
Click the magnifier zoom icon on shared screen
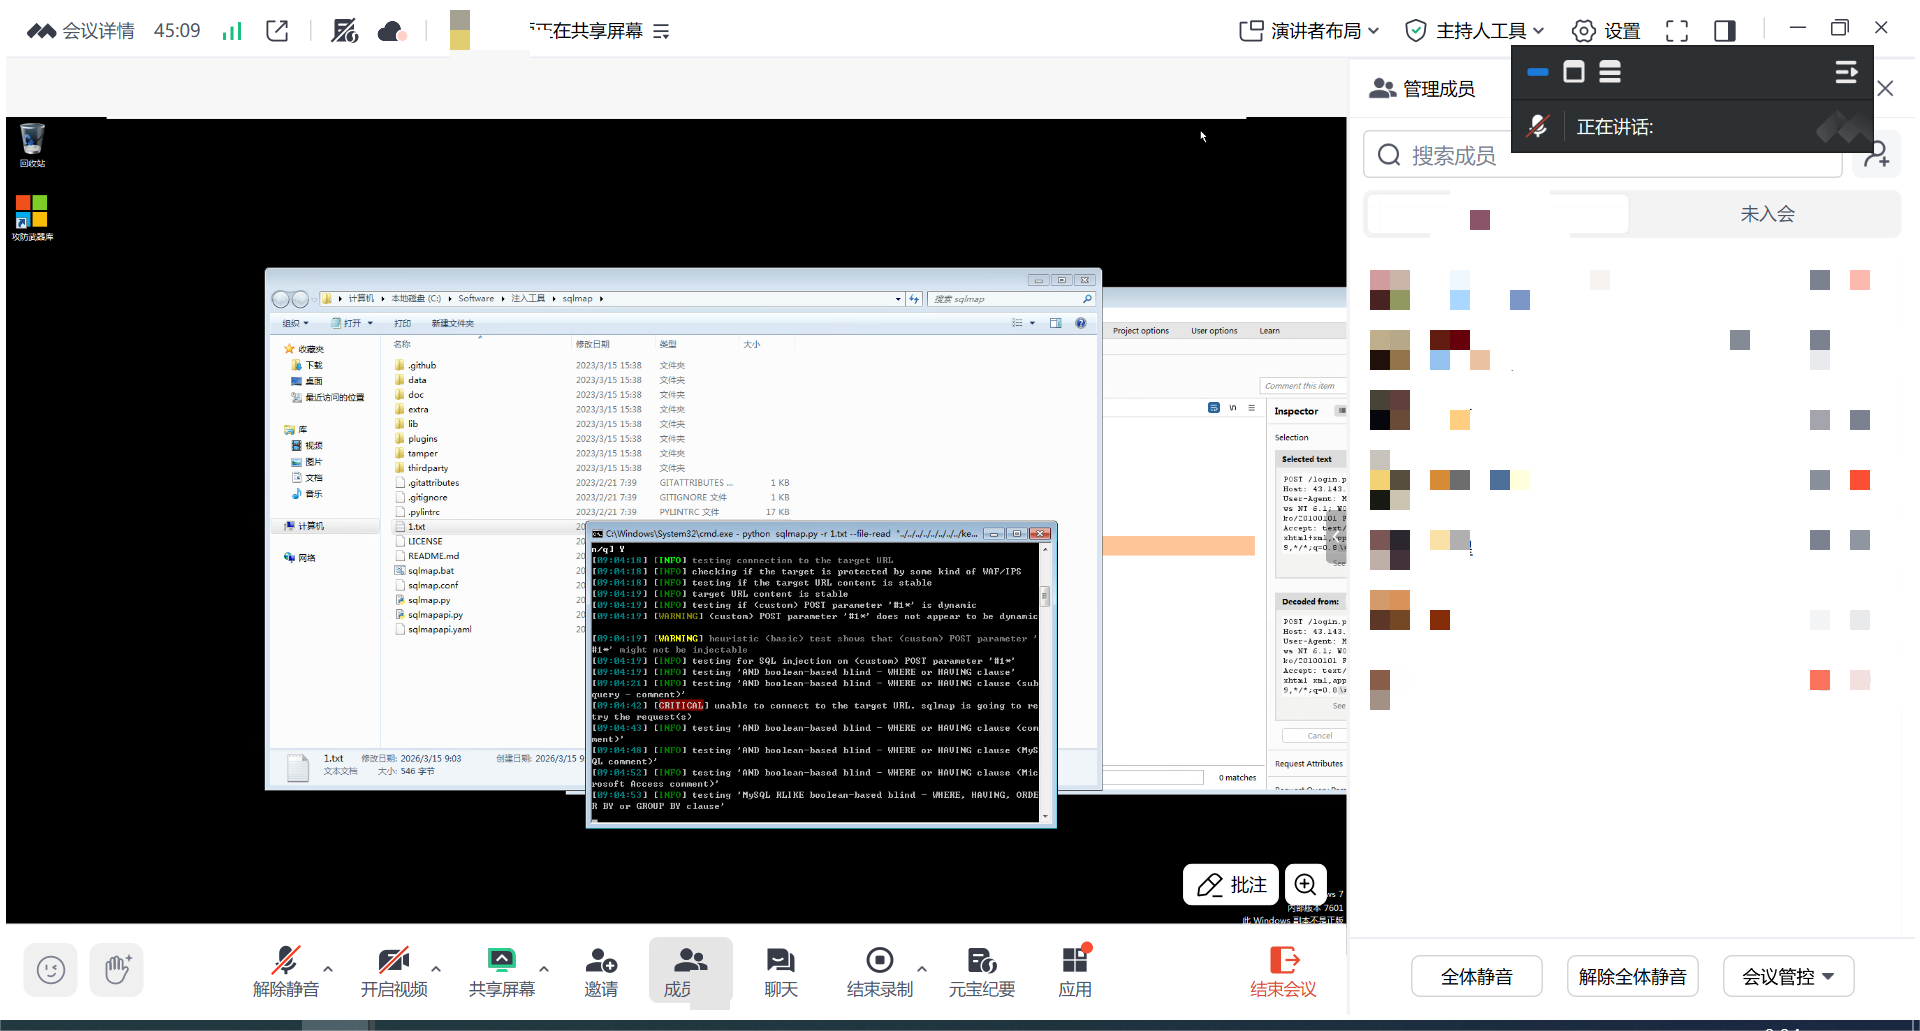click(x=1306, y=884)
